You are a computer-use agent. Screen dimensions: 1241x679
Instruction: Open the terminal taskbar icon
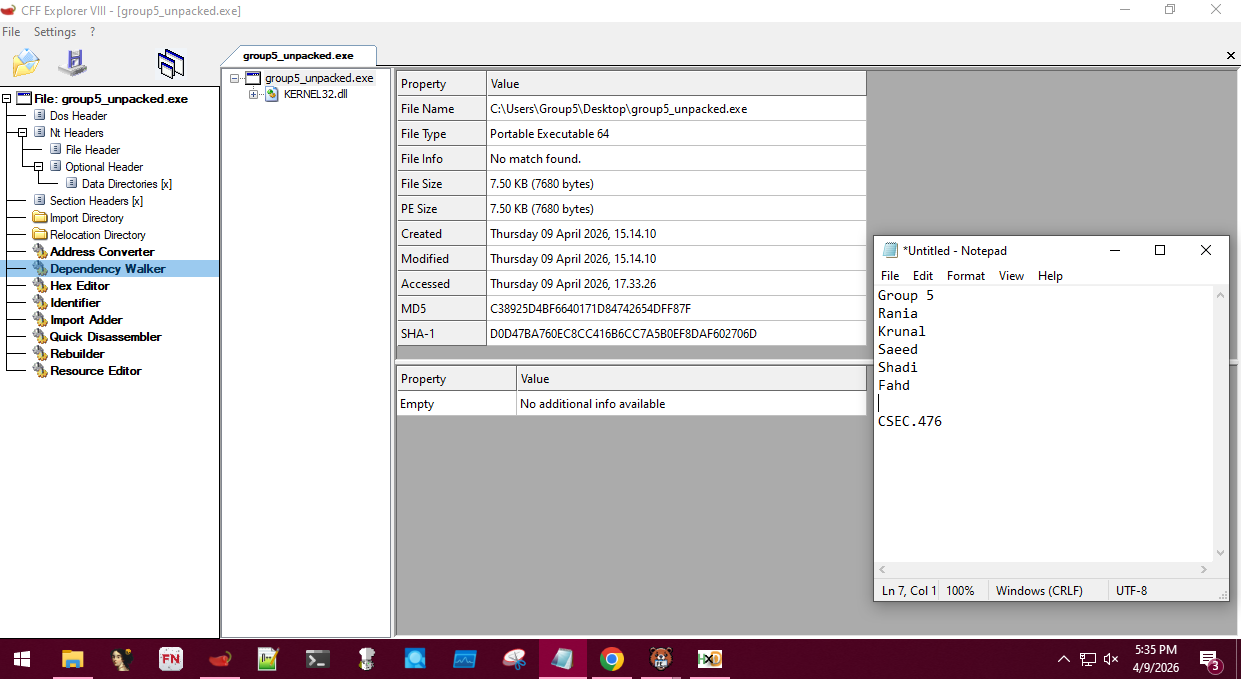[x=318, y=659]
